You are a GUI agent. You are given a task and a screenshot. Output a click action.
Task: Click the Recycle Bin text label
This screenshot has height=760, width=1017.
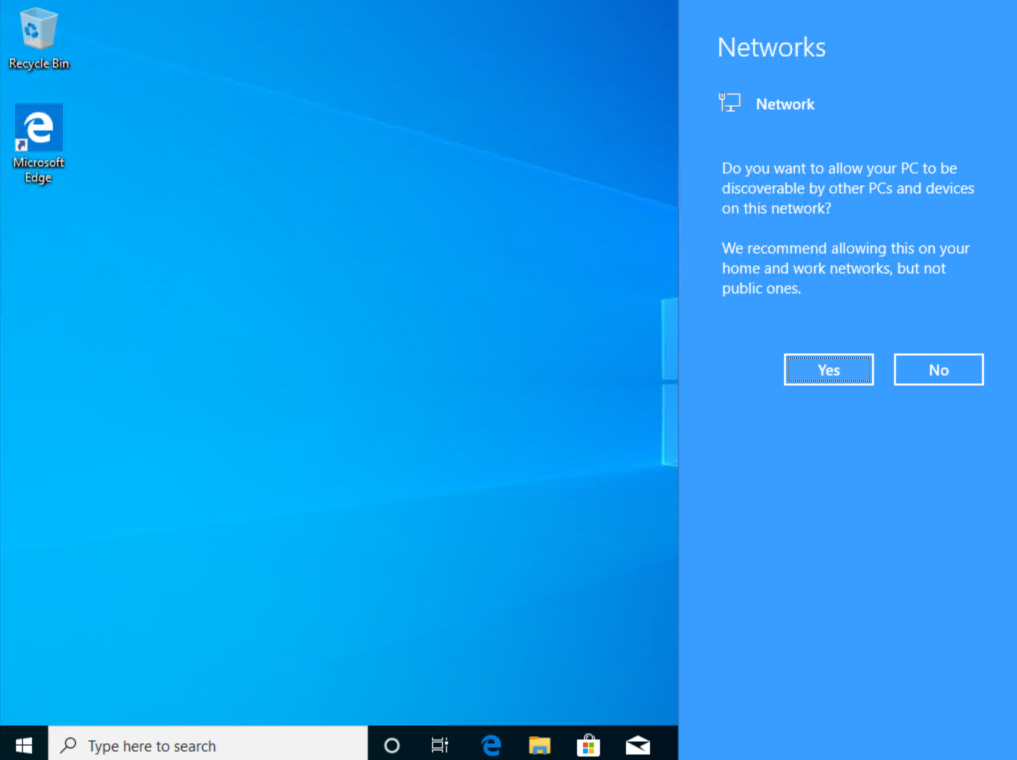[39, 64]
